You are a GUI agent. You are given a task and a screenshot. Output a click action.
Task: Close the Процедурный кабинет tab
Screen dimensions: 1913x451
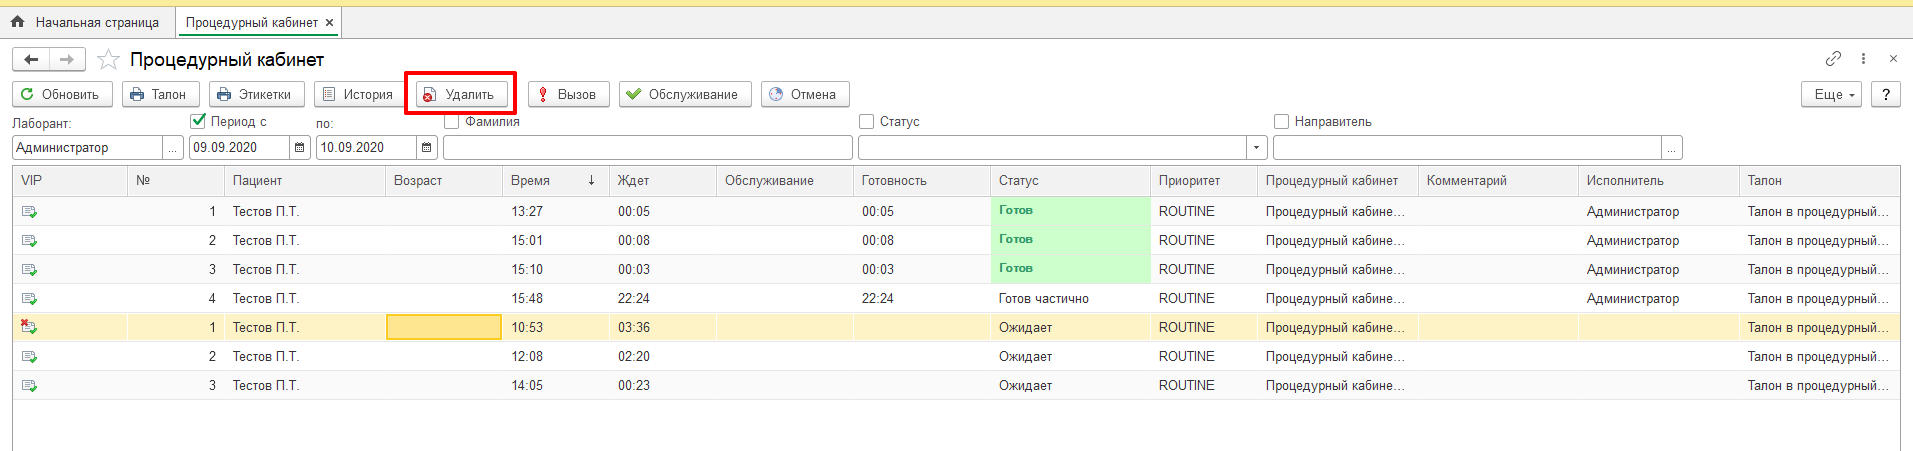pyautogui.click(x=329, y=22)
